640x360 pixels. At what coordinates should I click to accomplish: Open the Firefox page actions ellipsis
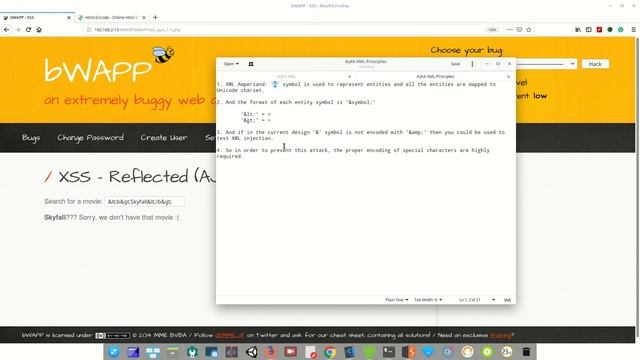pos(510,29)
